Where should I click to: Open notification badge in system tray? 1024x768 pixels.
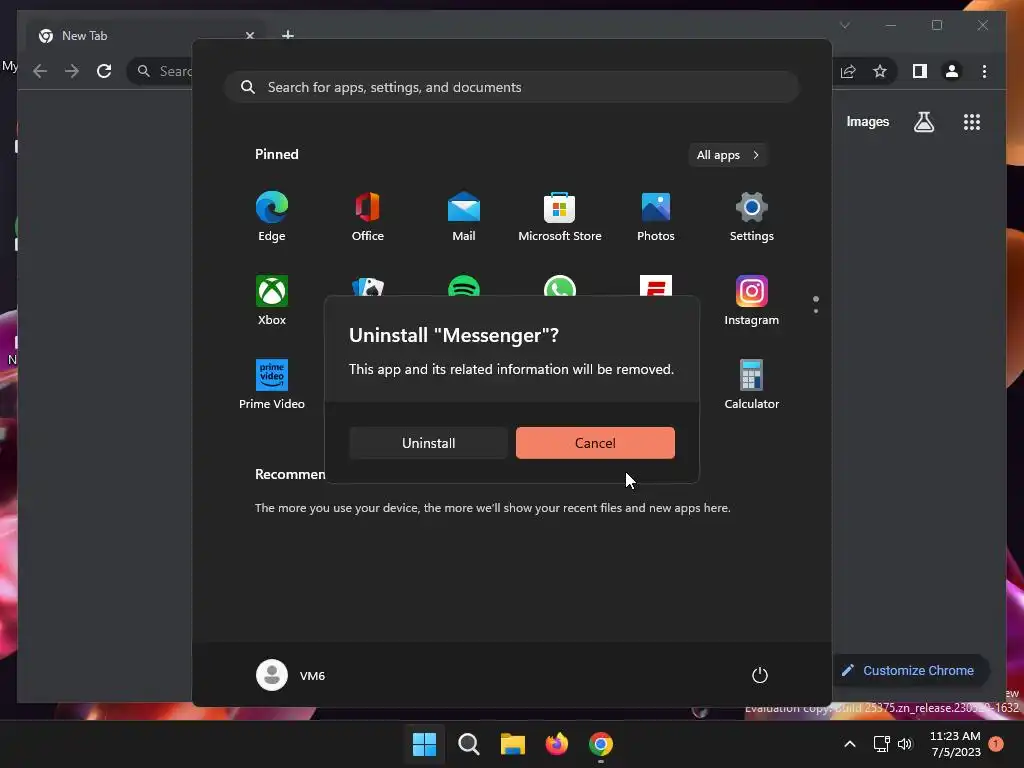coord(996,744)
